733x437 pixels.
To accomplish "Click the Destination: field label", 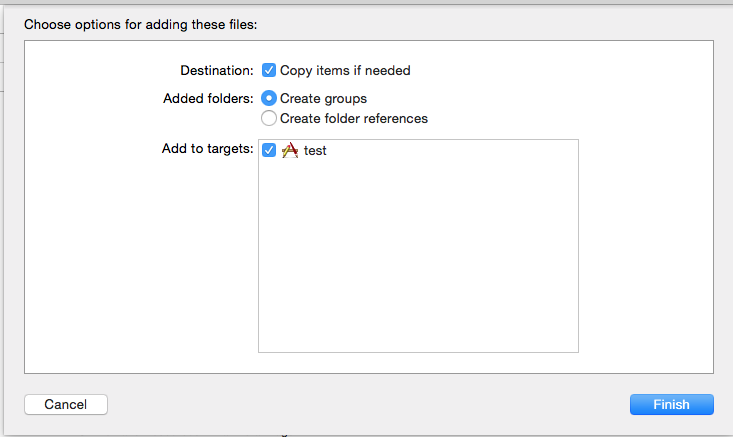I will pos(217,71).
